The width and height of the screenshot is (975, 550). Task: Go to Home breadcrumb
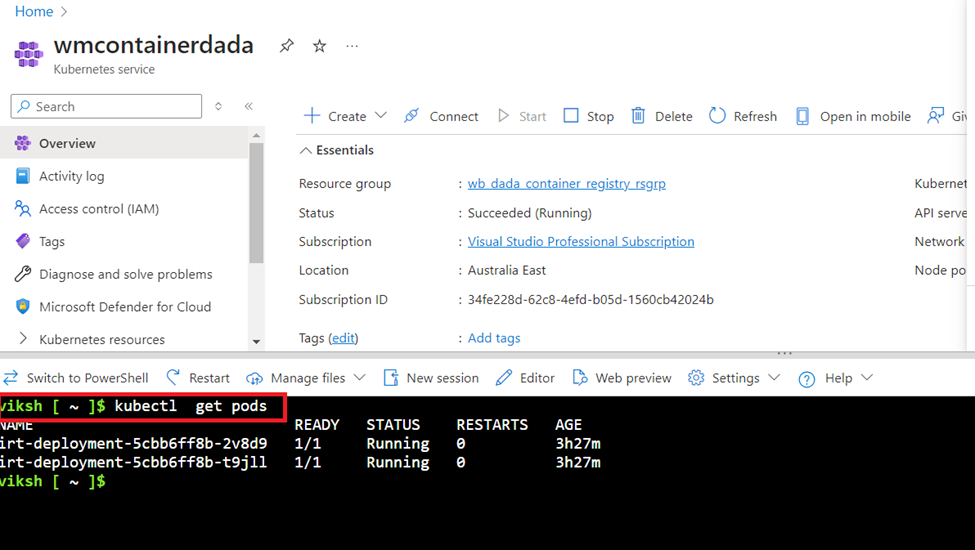tap(34, 11)
